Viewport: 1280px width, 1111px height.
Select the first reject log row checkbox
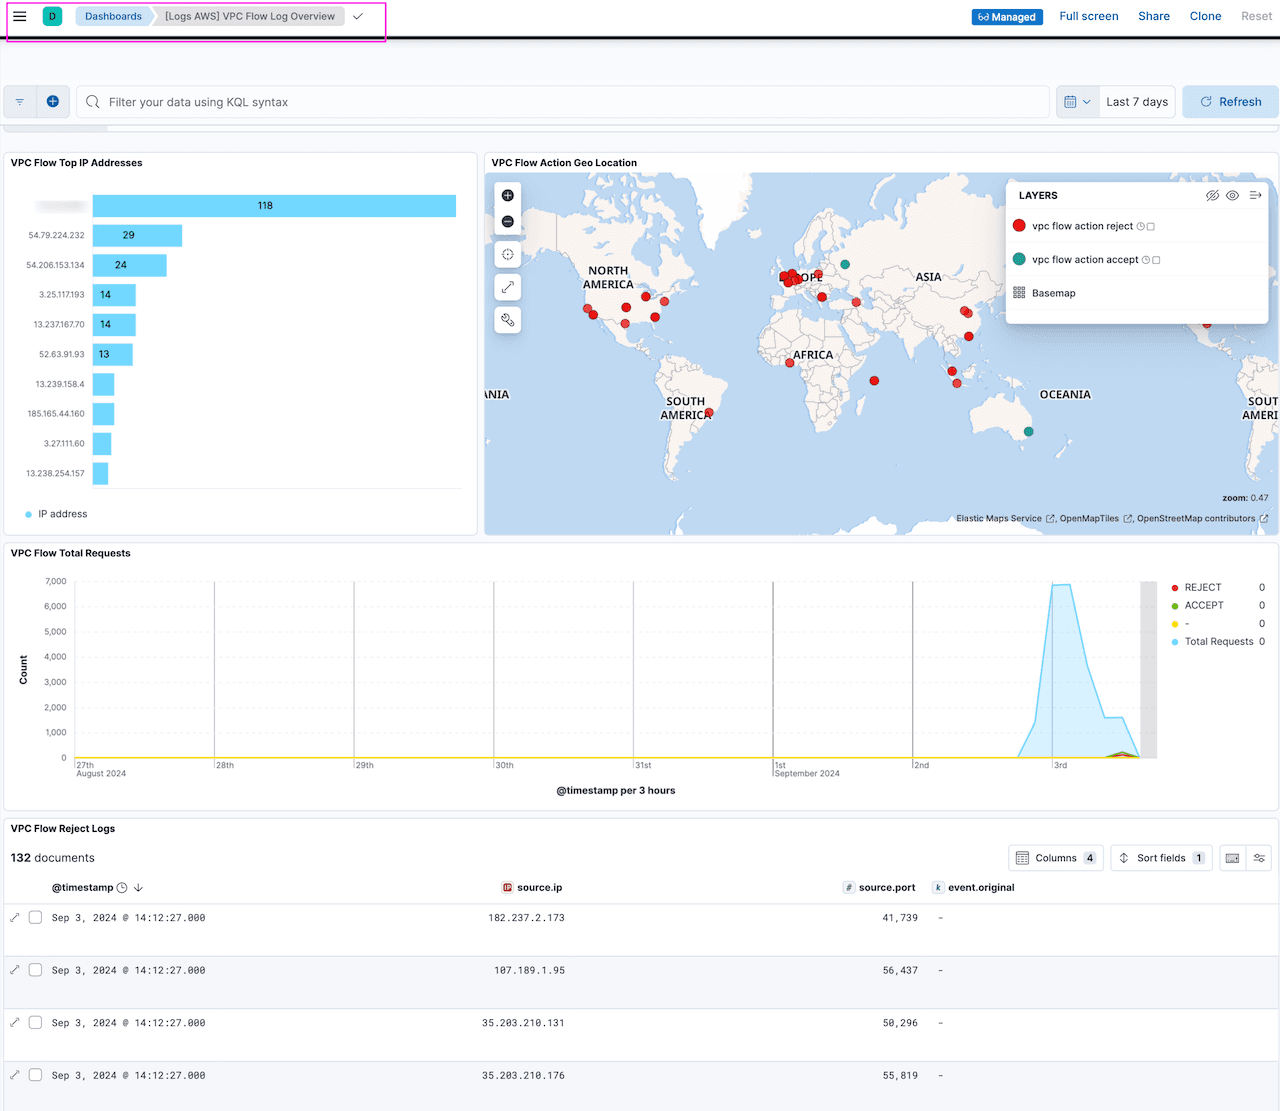click(x=35, y=916)
